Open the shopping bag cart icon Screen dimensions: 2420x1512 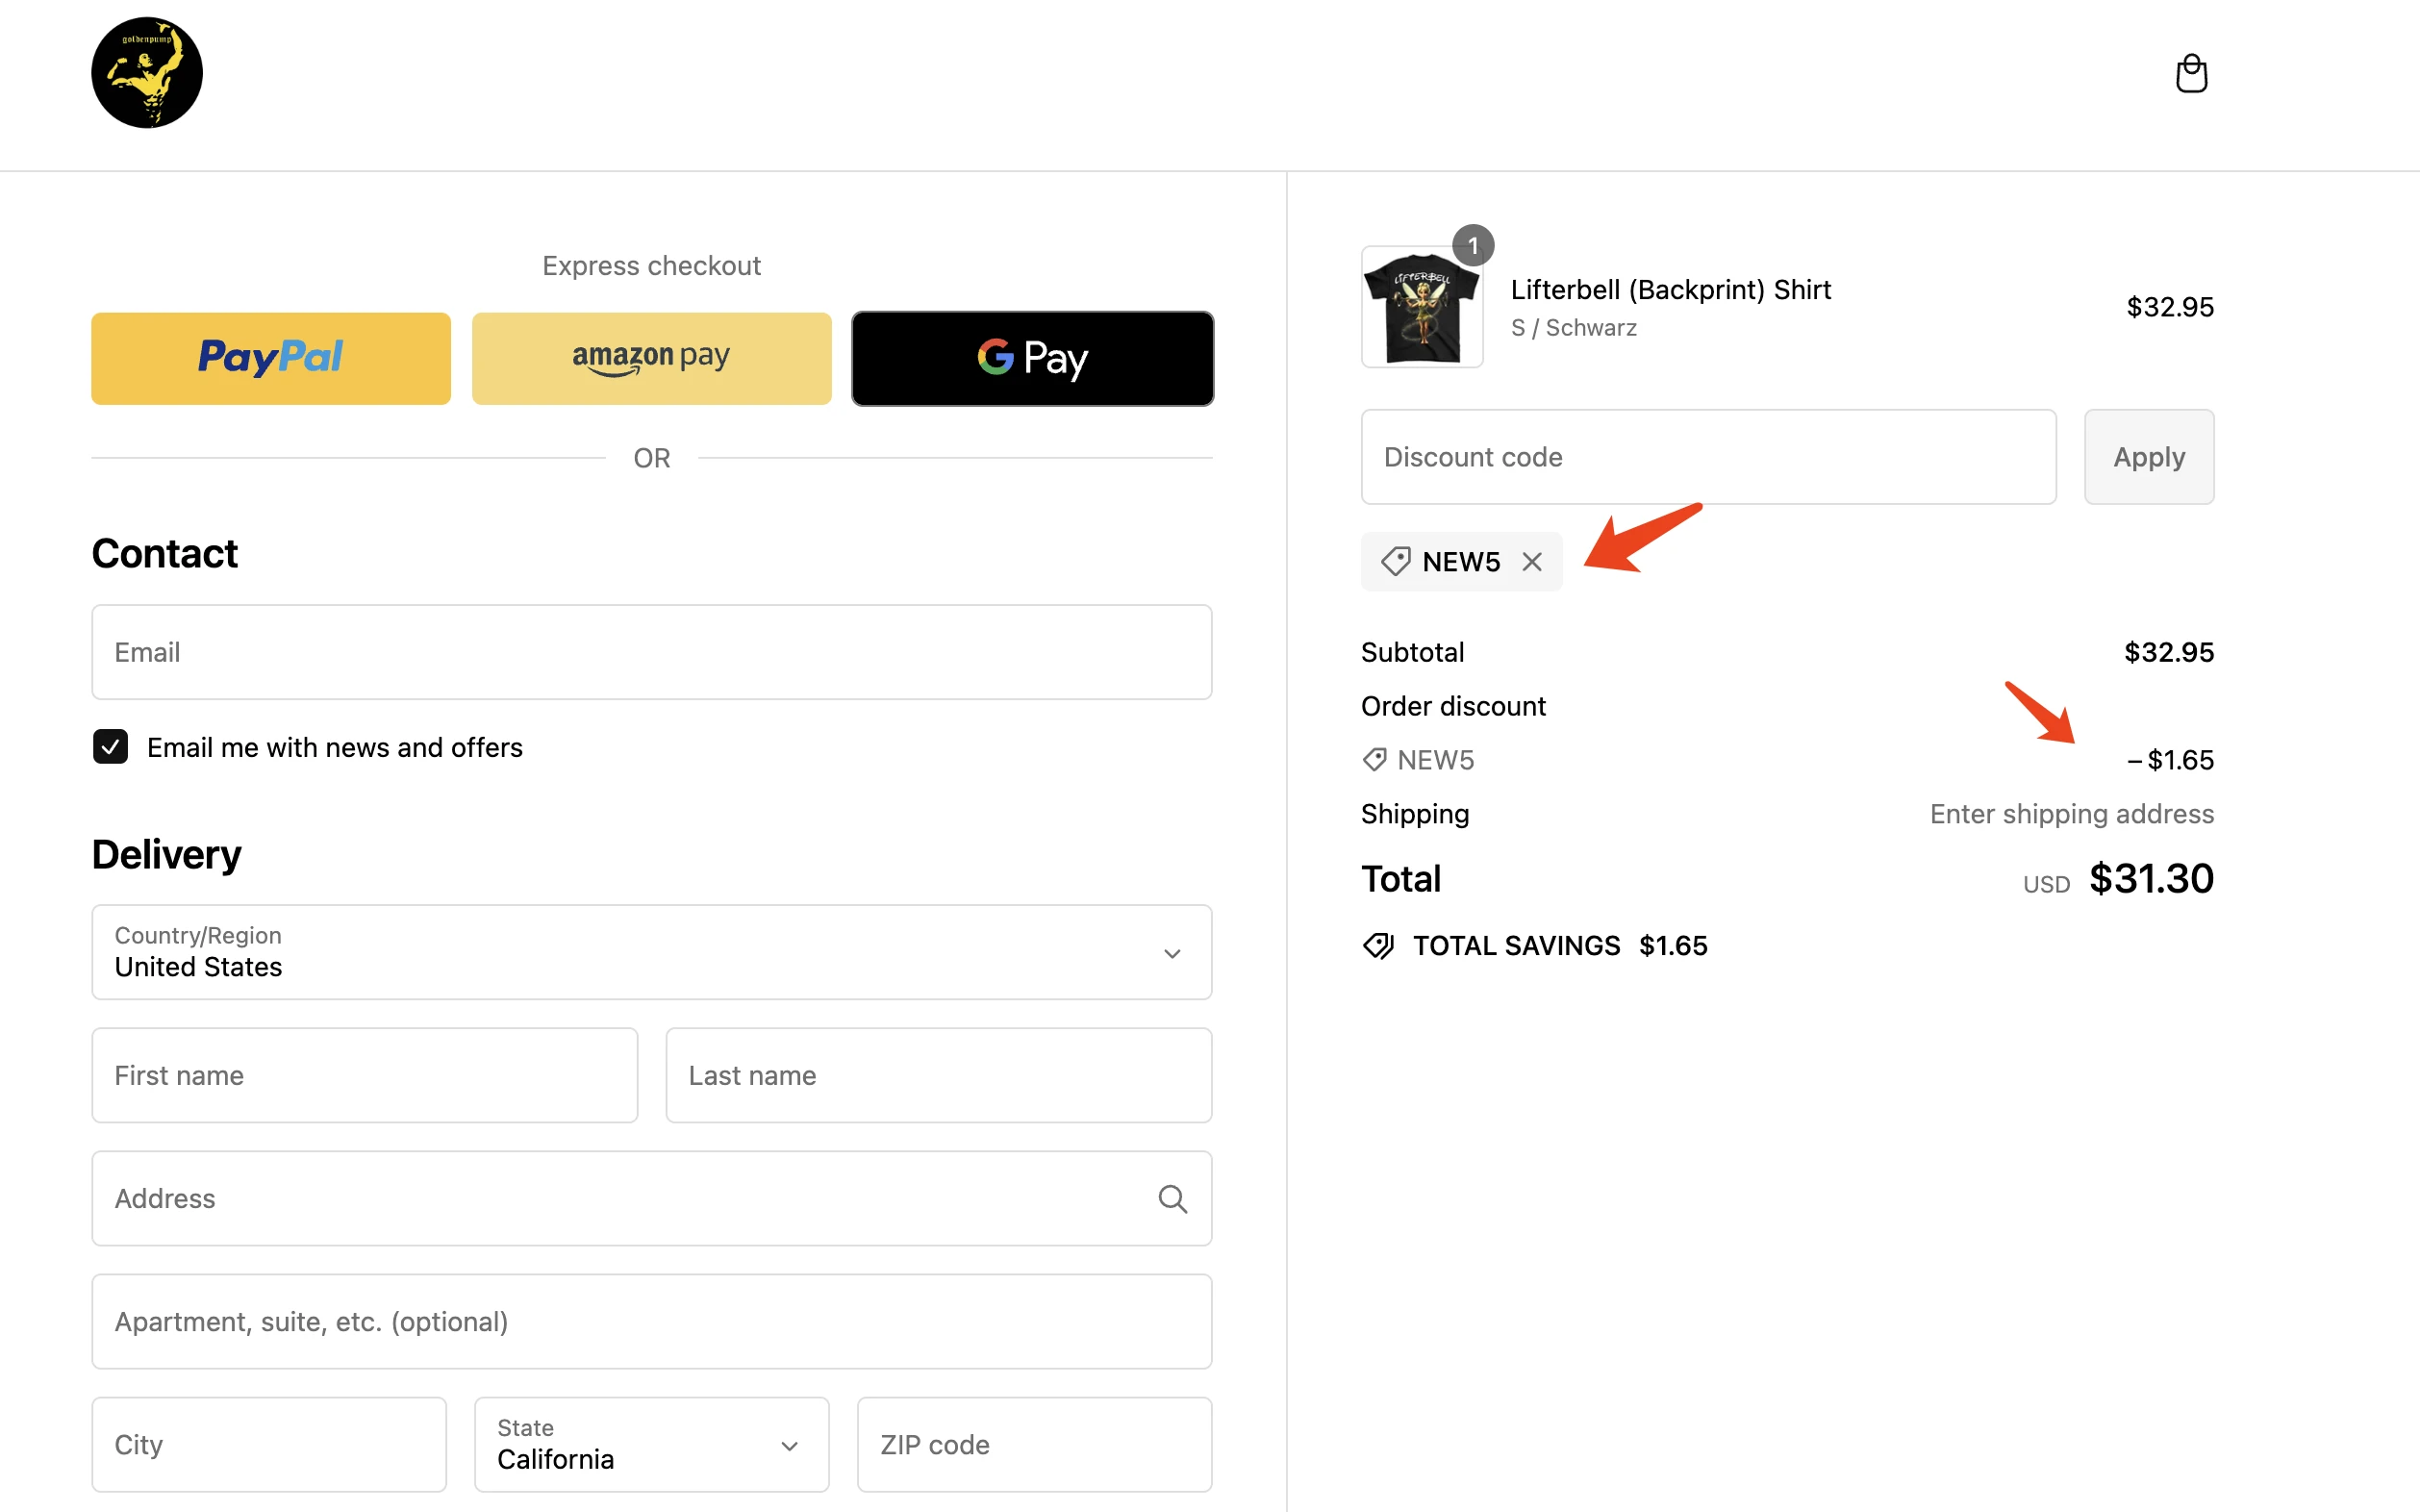point(2191,73)
